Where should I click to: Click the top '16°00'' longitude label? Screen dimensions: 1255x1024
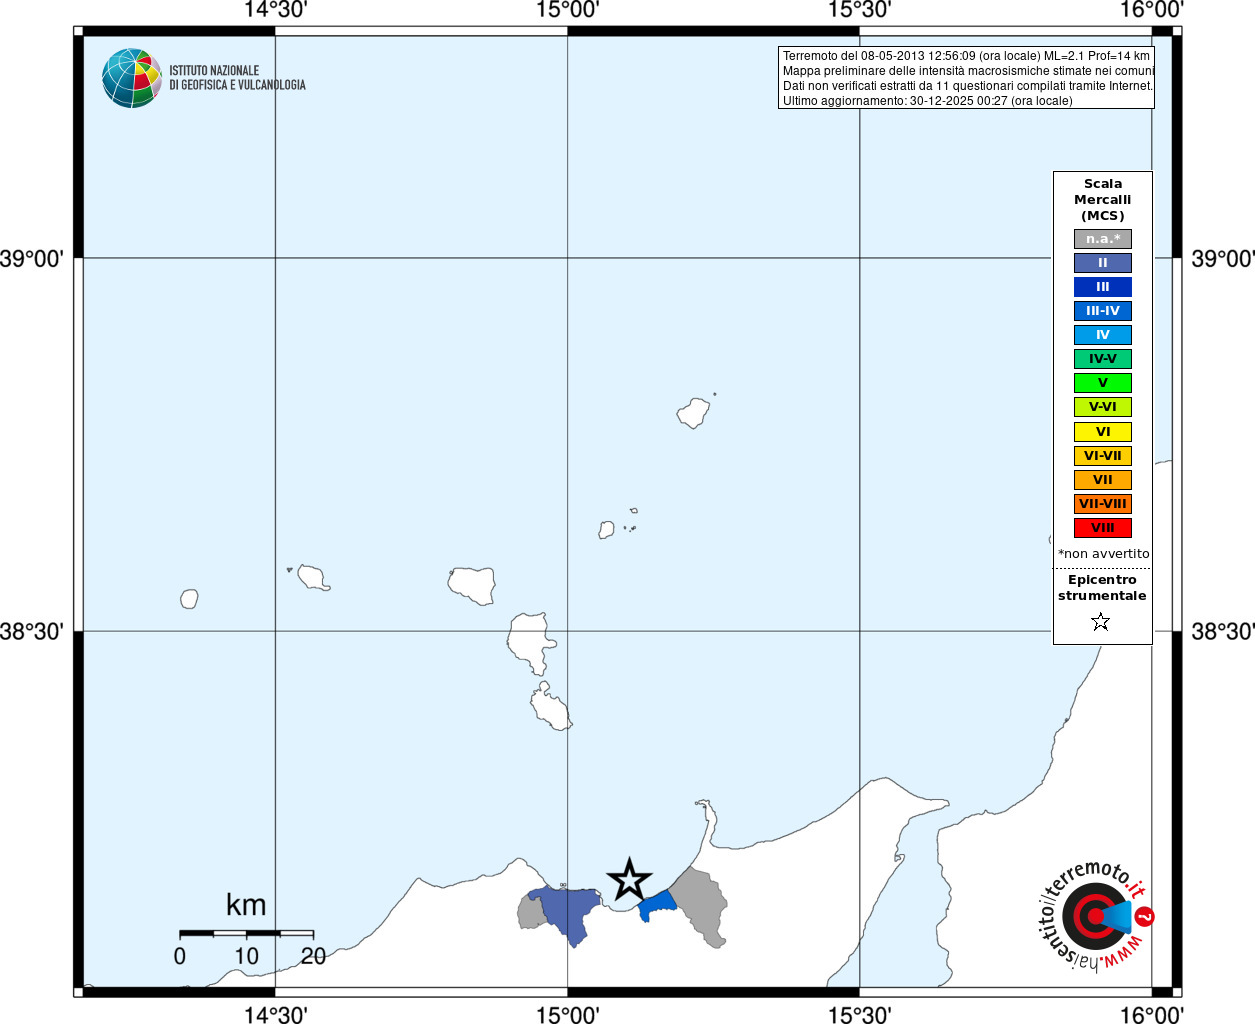pyautogui.click(x=1151, y=10)
